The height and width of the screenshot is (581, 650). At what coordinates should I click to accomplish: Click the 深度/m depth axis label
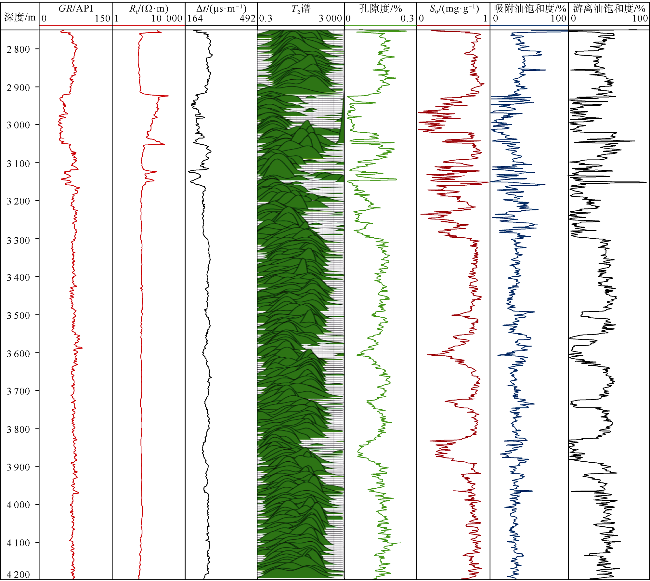tap(19, 9)
